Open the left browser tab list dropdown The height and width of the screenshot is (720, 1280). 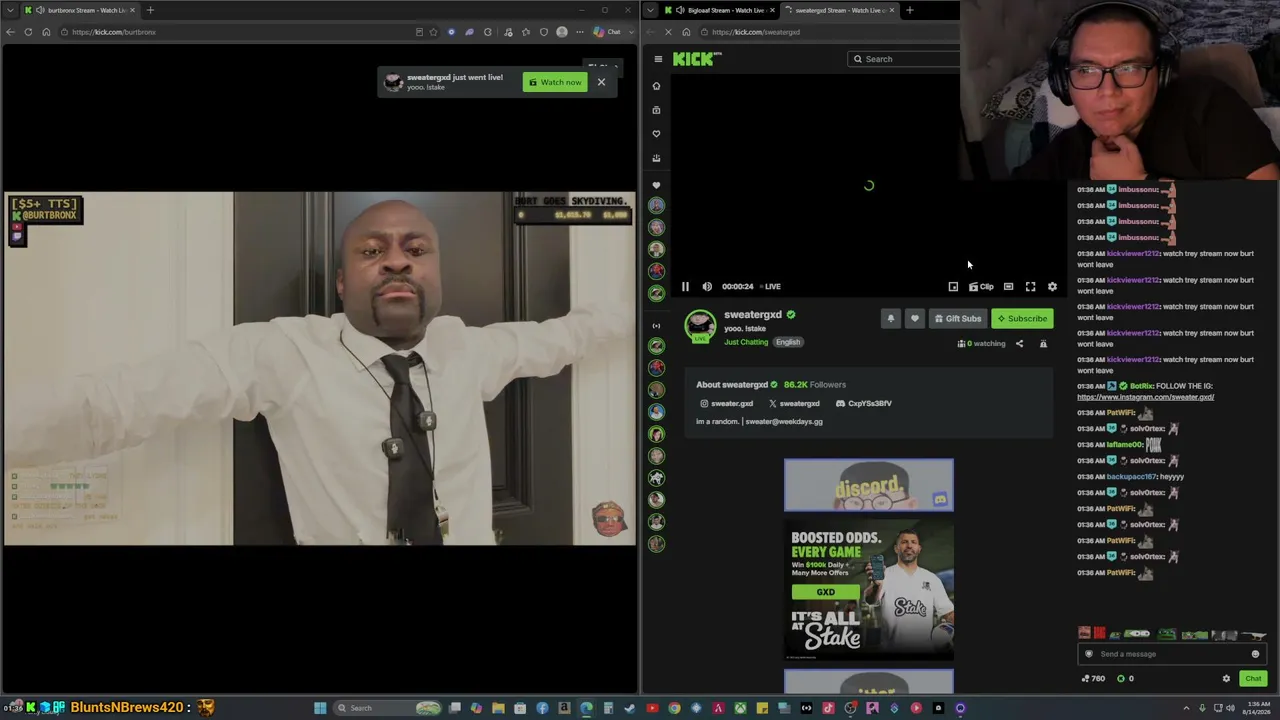tap(9, 10)
